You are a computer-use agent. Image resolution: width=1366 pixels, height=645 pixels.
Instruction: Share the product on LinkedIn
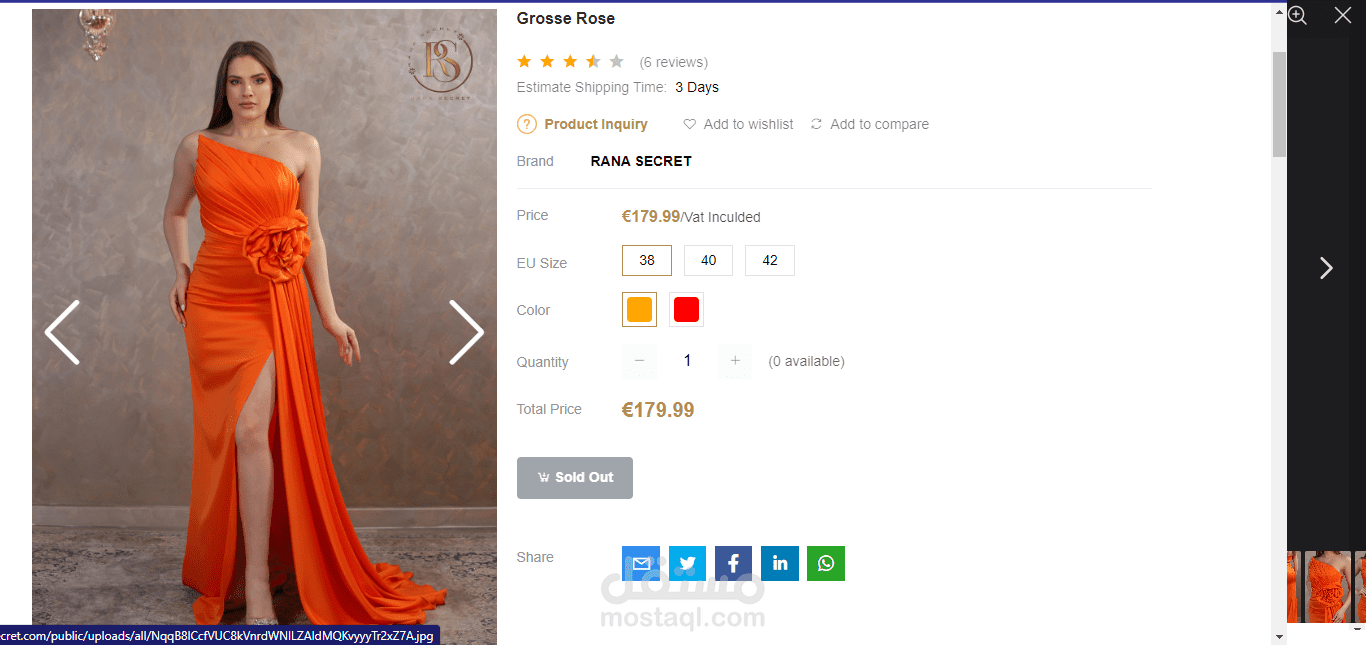tap(780, 563)
